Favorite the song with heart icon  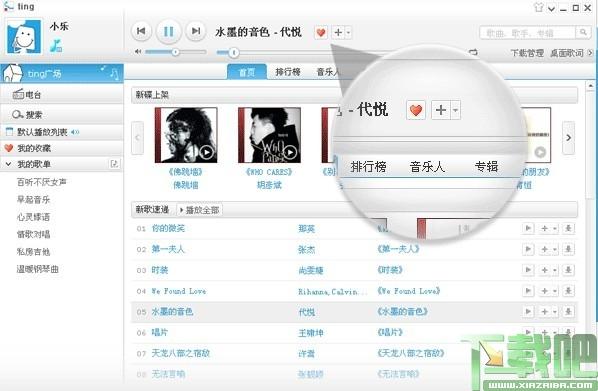(x=321, y=33)
